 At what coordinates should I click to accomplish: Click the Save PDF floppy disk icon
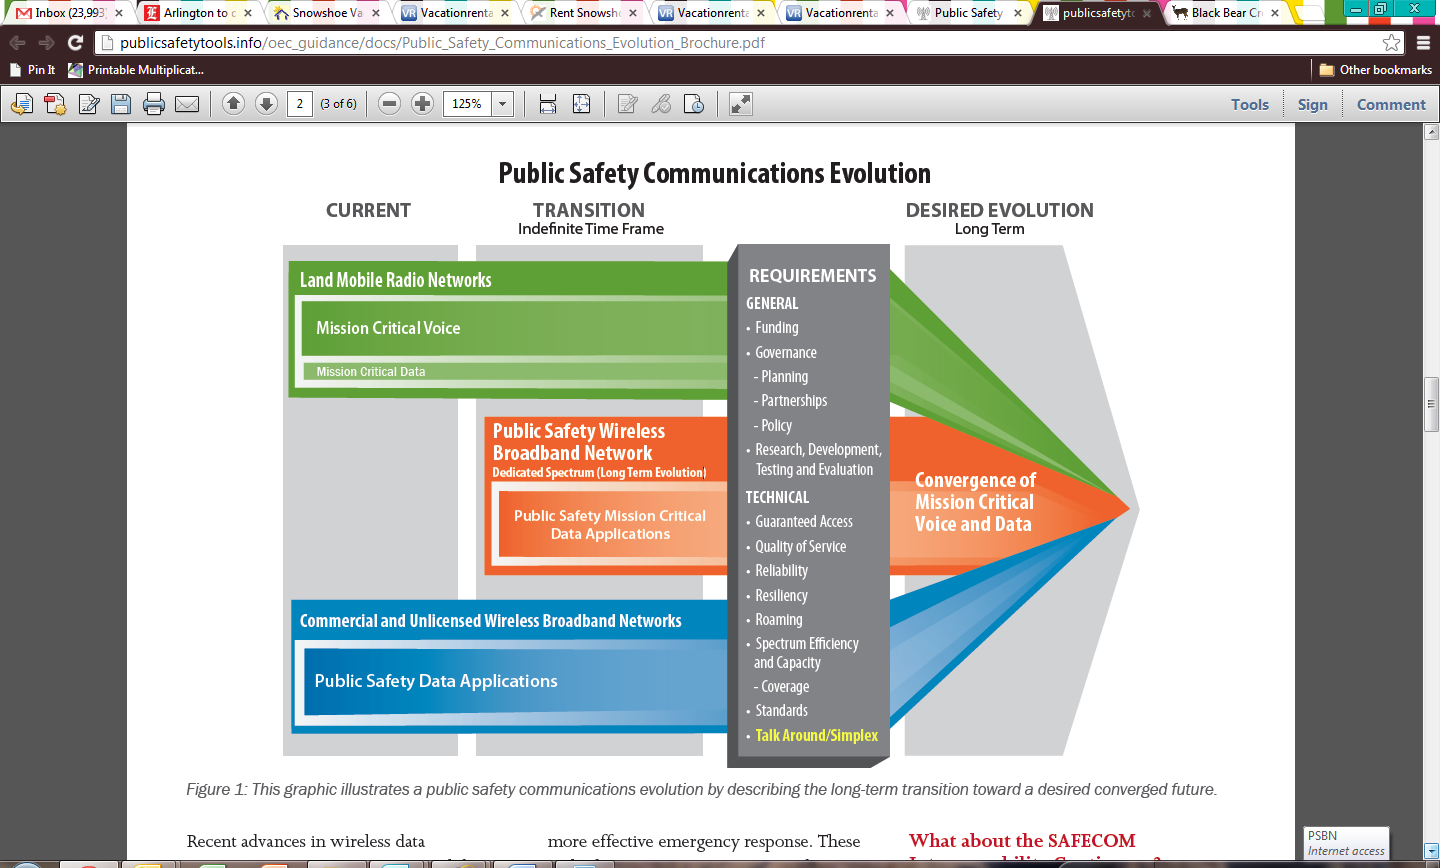coord(121,104)
